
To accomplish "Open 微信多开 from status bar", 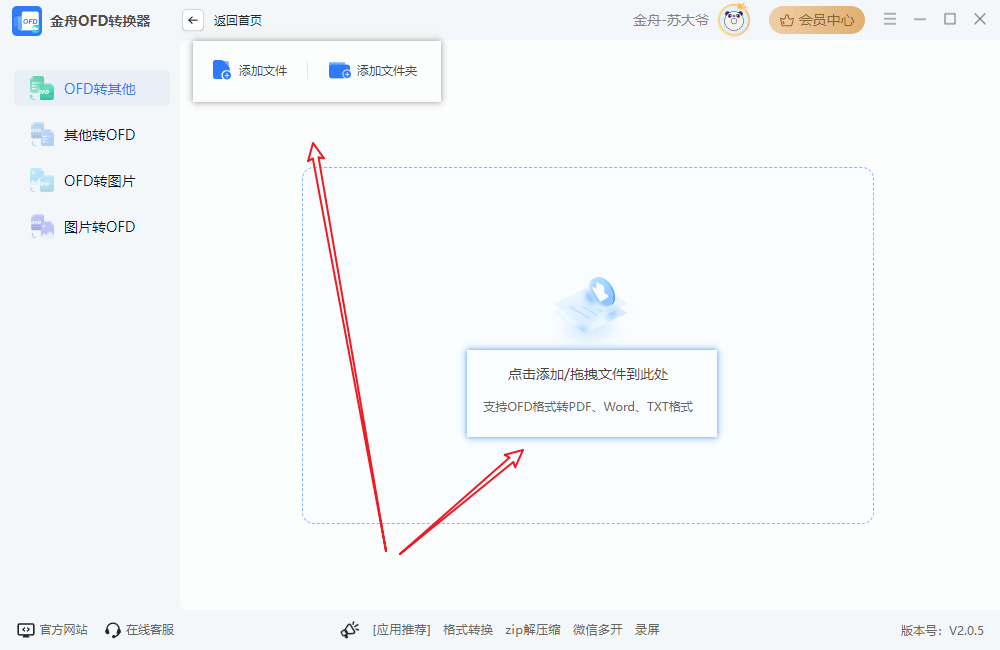I will click(597, 629).
